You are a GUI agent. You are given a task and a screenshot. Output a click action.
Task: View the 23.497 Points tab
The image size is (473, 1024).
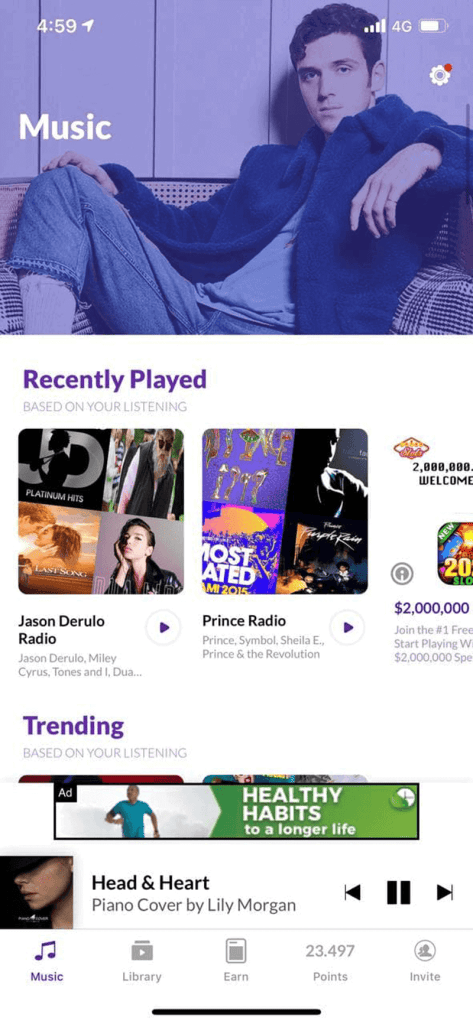click(330, 961)
